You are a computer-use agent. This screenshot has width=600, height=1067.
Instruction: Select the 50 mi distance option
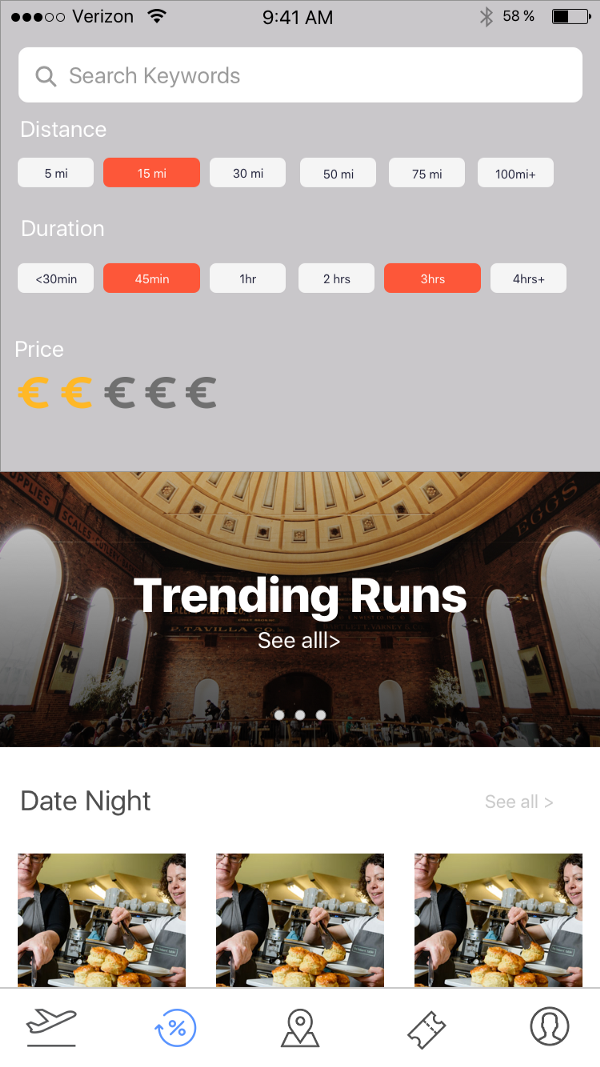click(x=338, y=173)
